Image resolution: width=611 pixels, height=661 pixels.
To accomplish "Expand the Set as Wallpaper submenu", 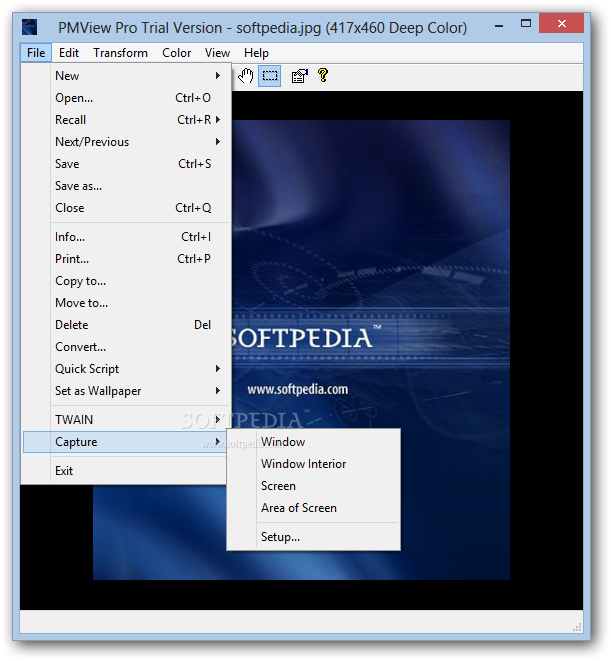I will (x=127, y=391).
